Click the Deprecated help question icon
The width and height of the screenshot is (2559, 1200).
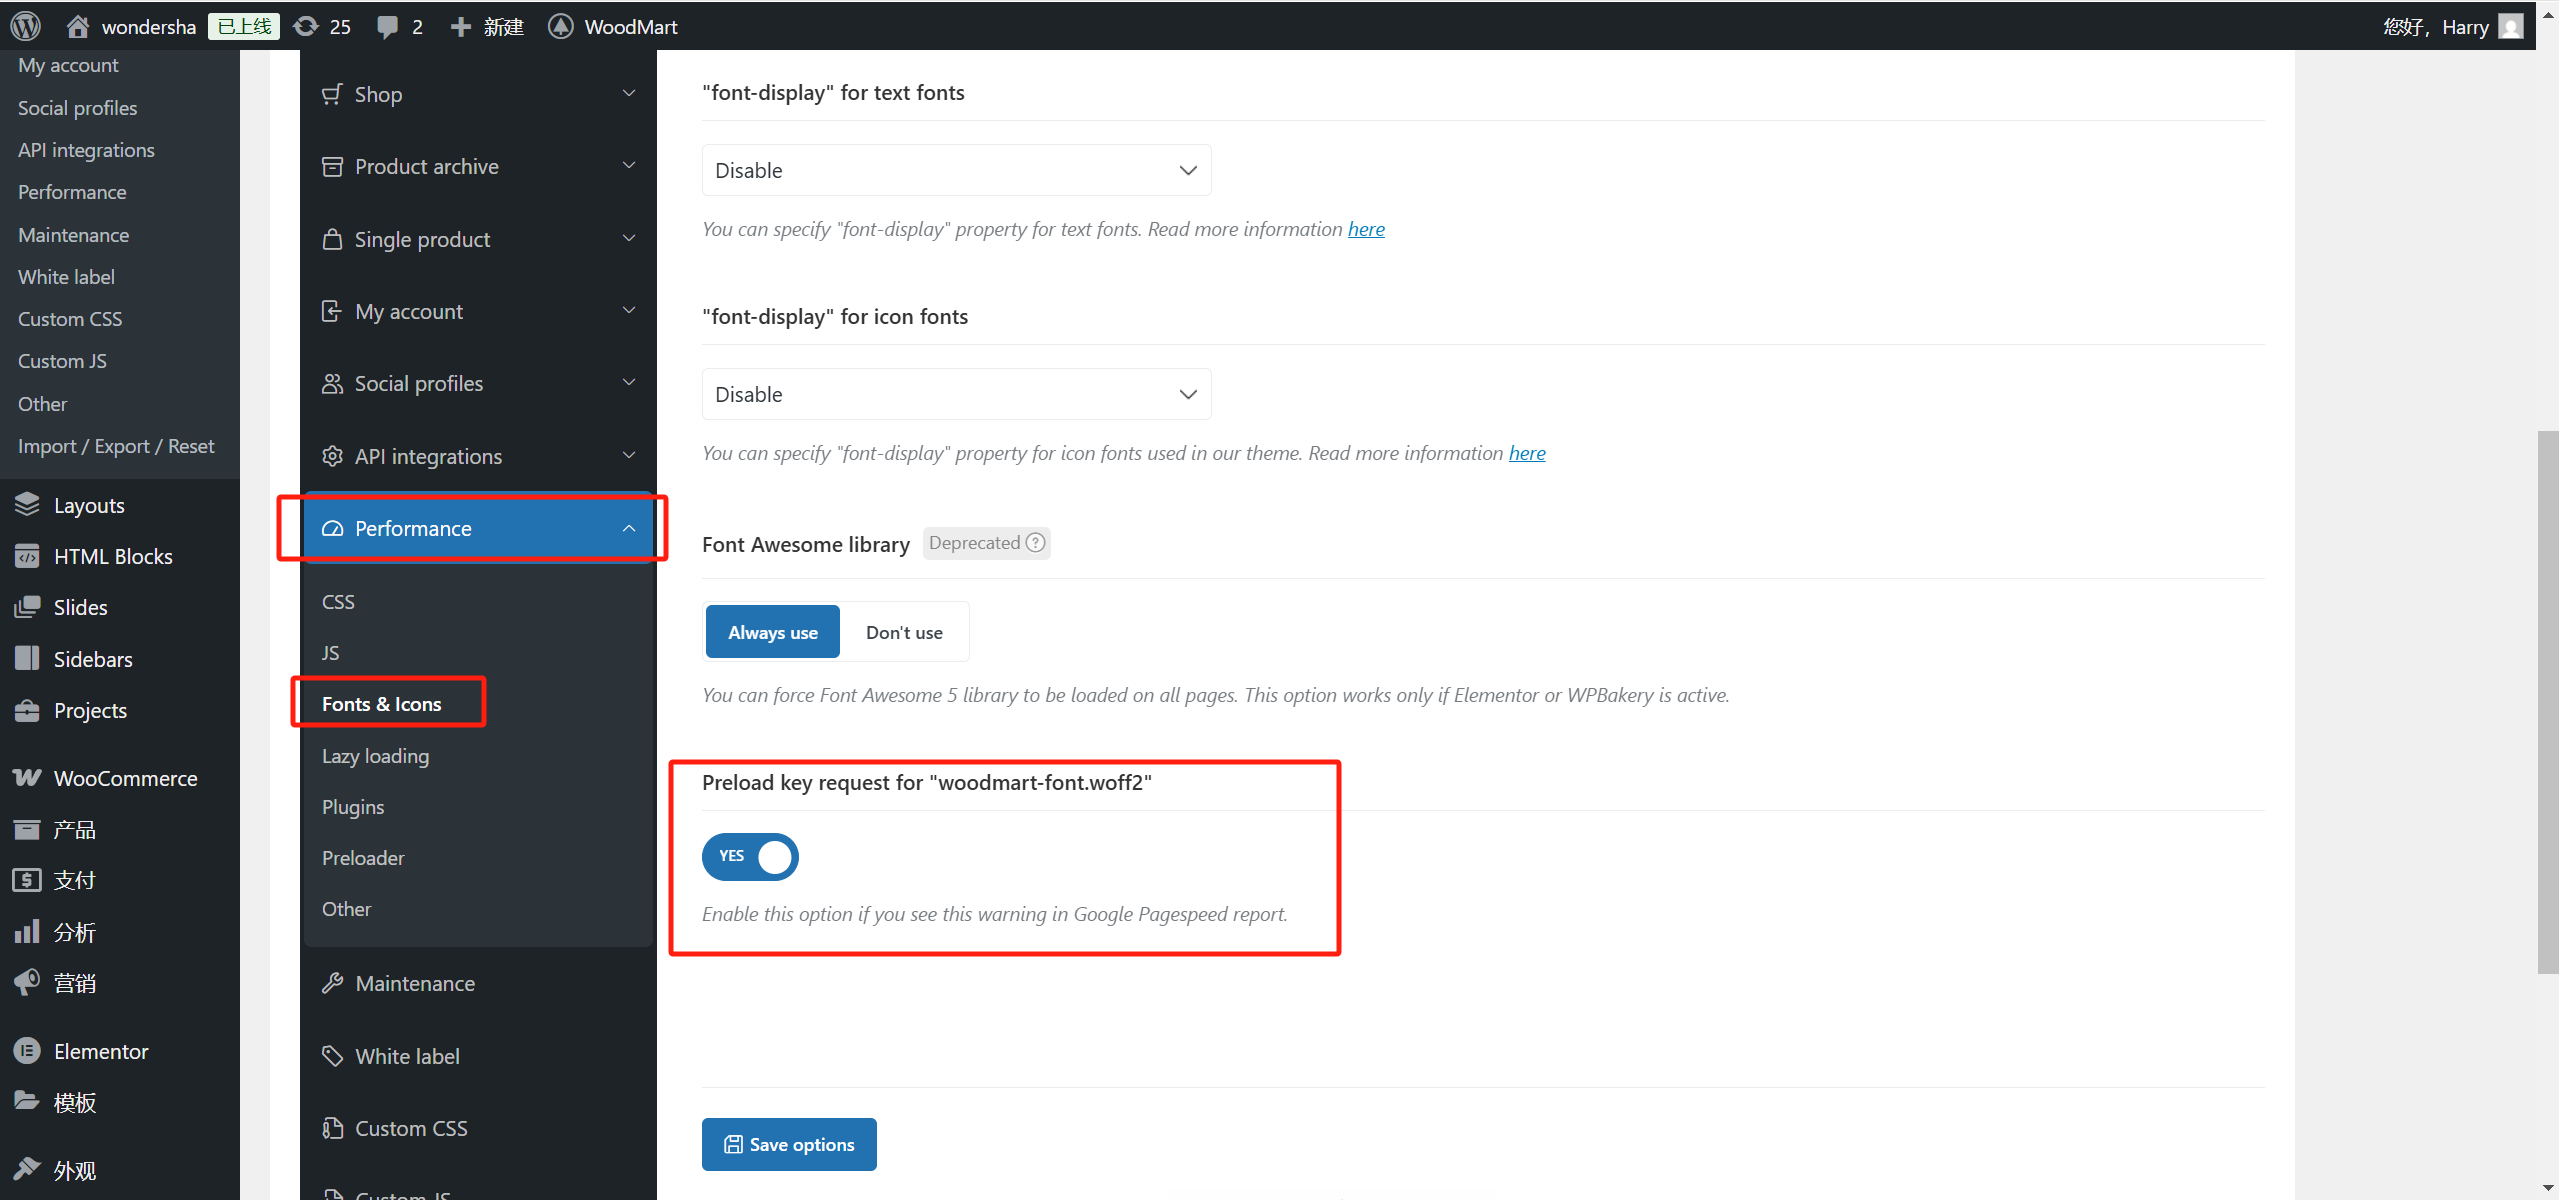tap(1036, 543)
